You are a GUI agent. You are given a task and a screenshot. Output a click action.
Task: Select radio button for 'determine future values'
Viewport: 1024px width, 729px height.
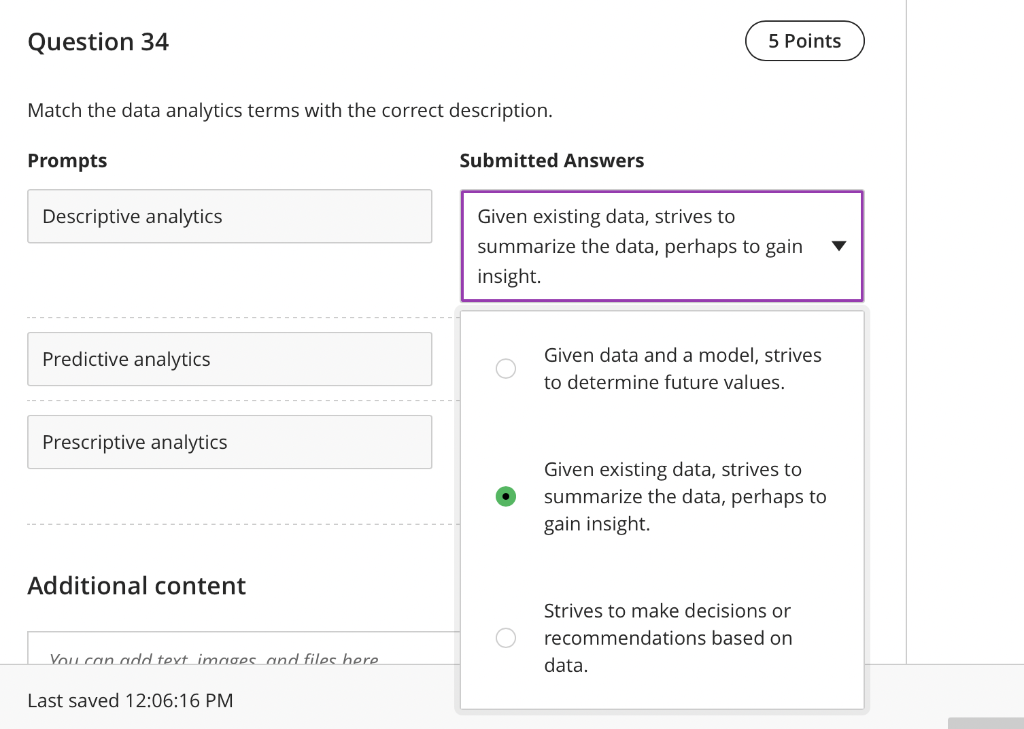click(506, 369)
